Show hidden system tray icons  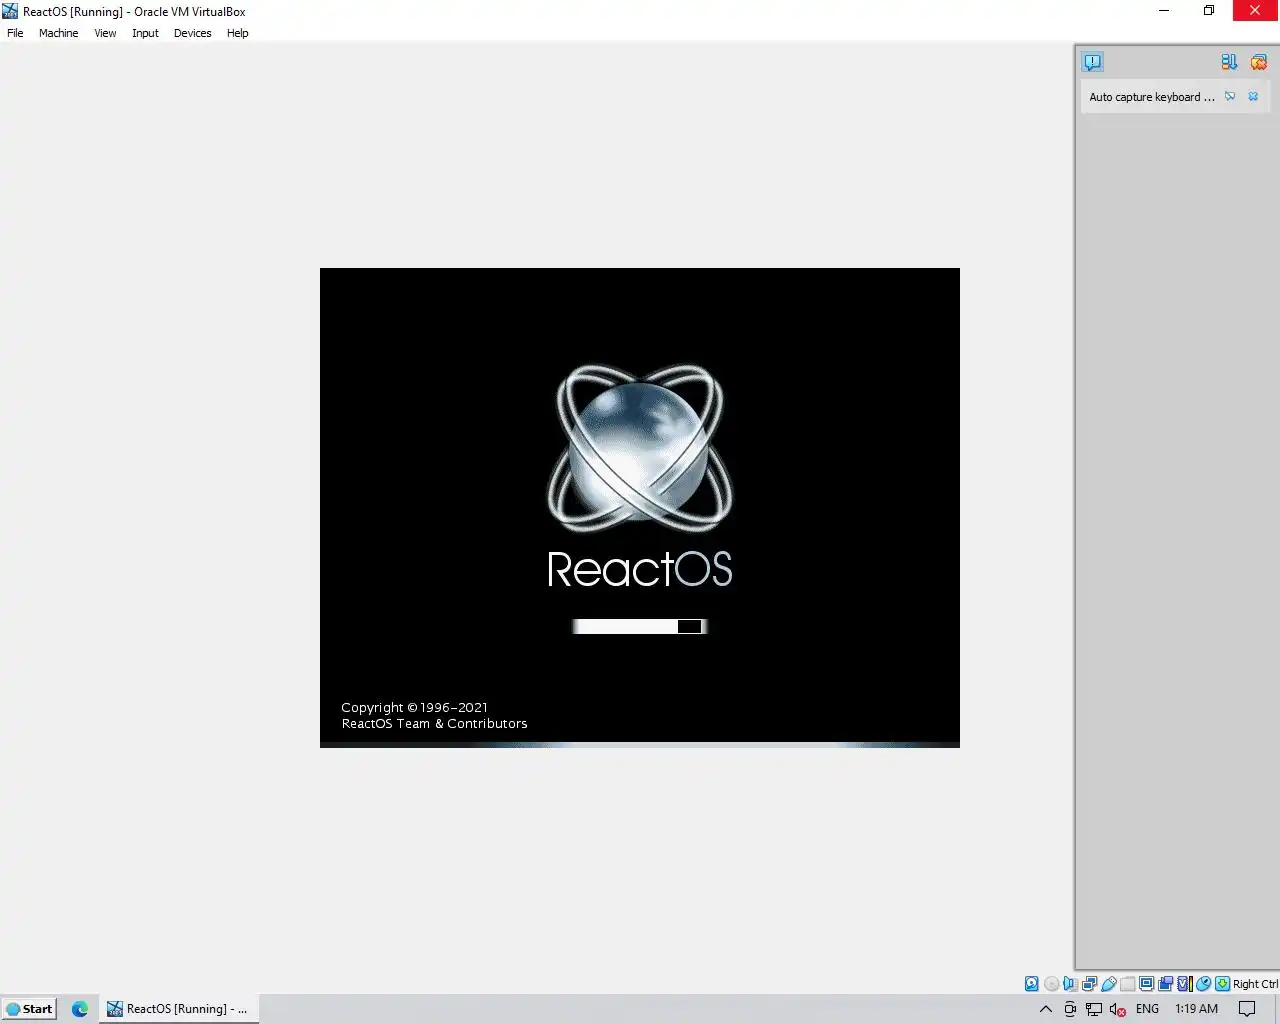pos(1046,1009)
